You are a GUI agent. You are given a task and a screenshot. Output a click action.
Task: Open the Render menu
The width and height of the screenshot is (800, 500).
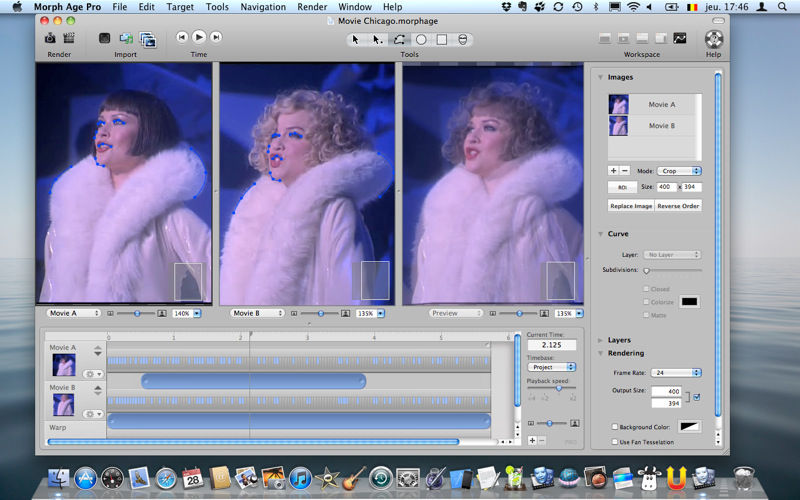pyautogui.click(x=312, y=7)
